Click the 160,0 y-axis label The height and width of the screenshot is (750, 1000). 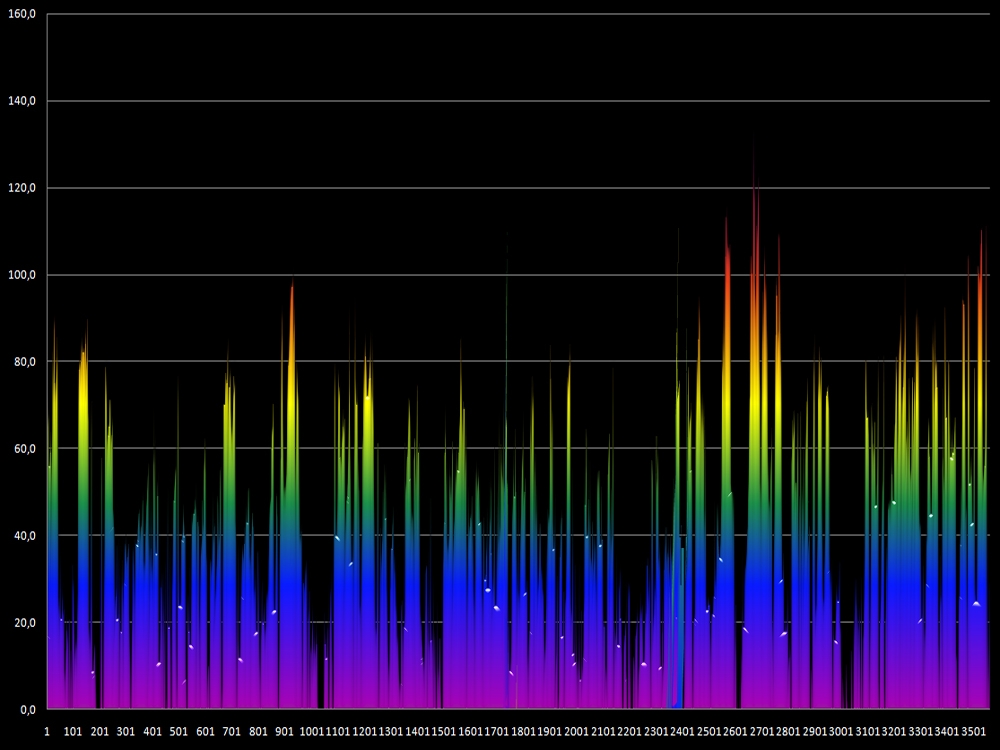(x=22, y=14)
